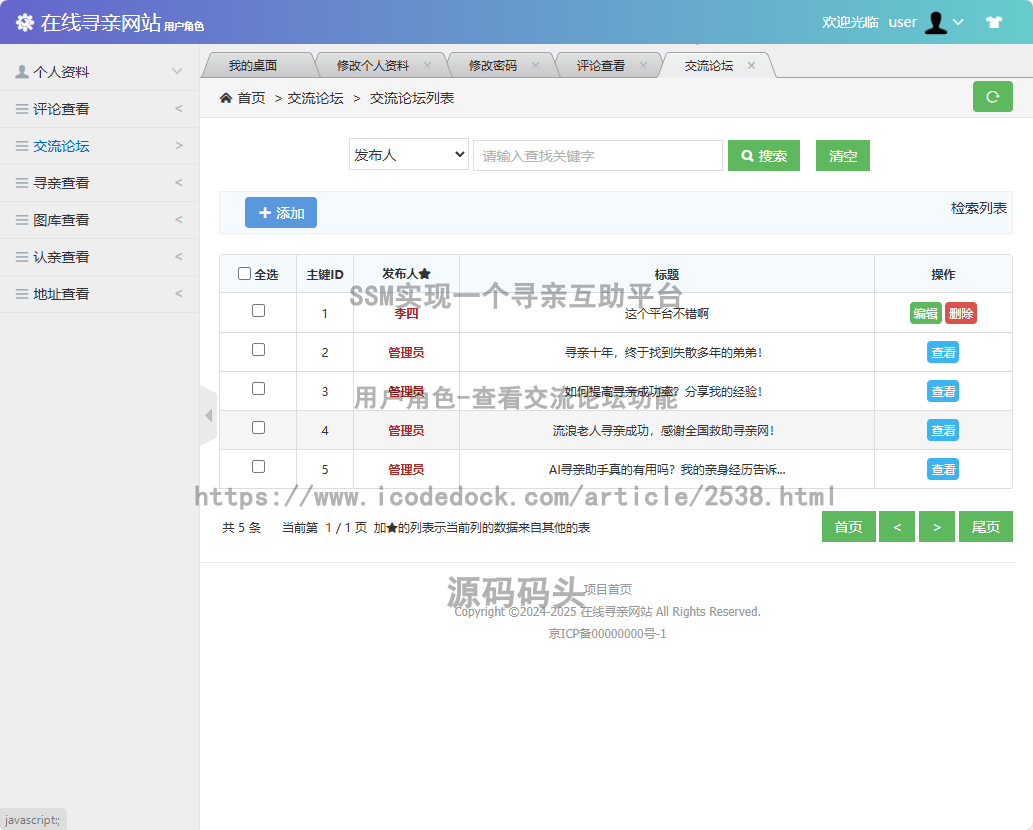Switch to 评论查看 tab

tap(601, 65)
